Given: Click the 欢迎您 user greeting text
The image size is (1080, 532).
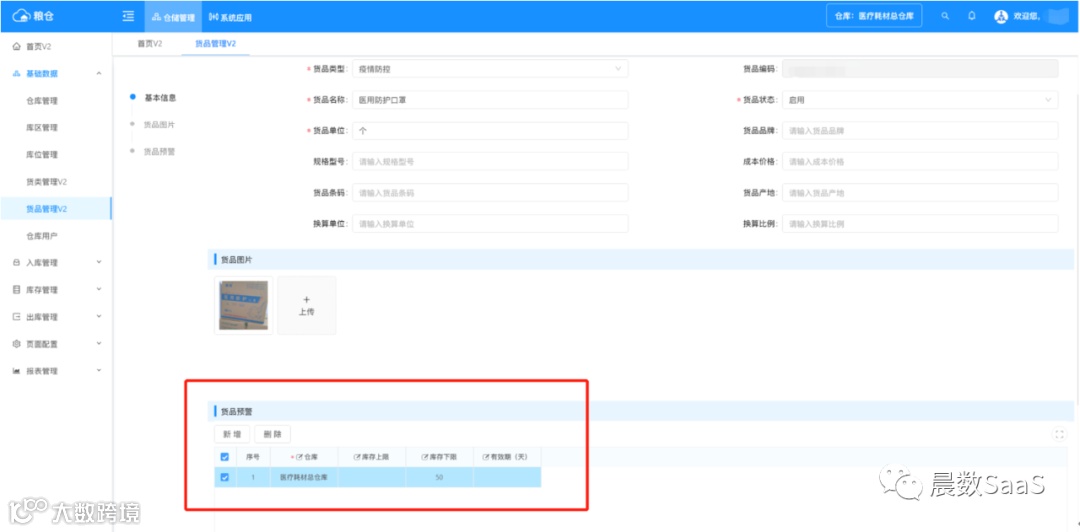Looking at the screenshot, I should 1027,17.
